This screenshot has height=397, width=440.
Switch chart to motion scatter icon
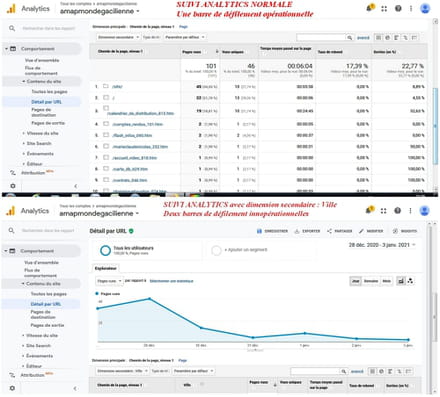pyautogui.click(x=410, y=281)
